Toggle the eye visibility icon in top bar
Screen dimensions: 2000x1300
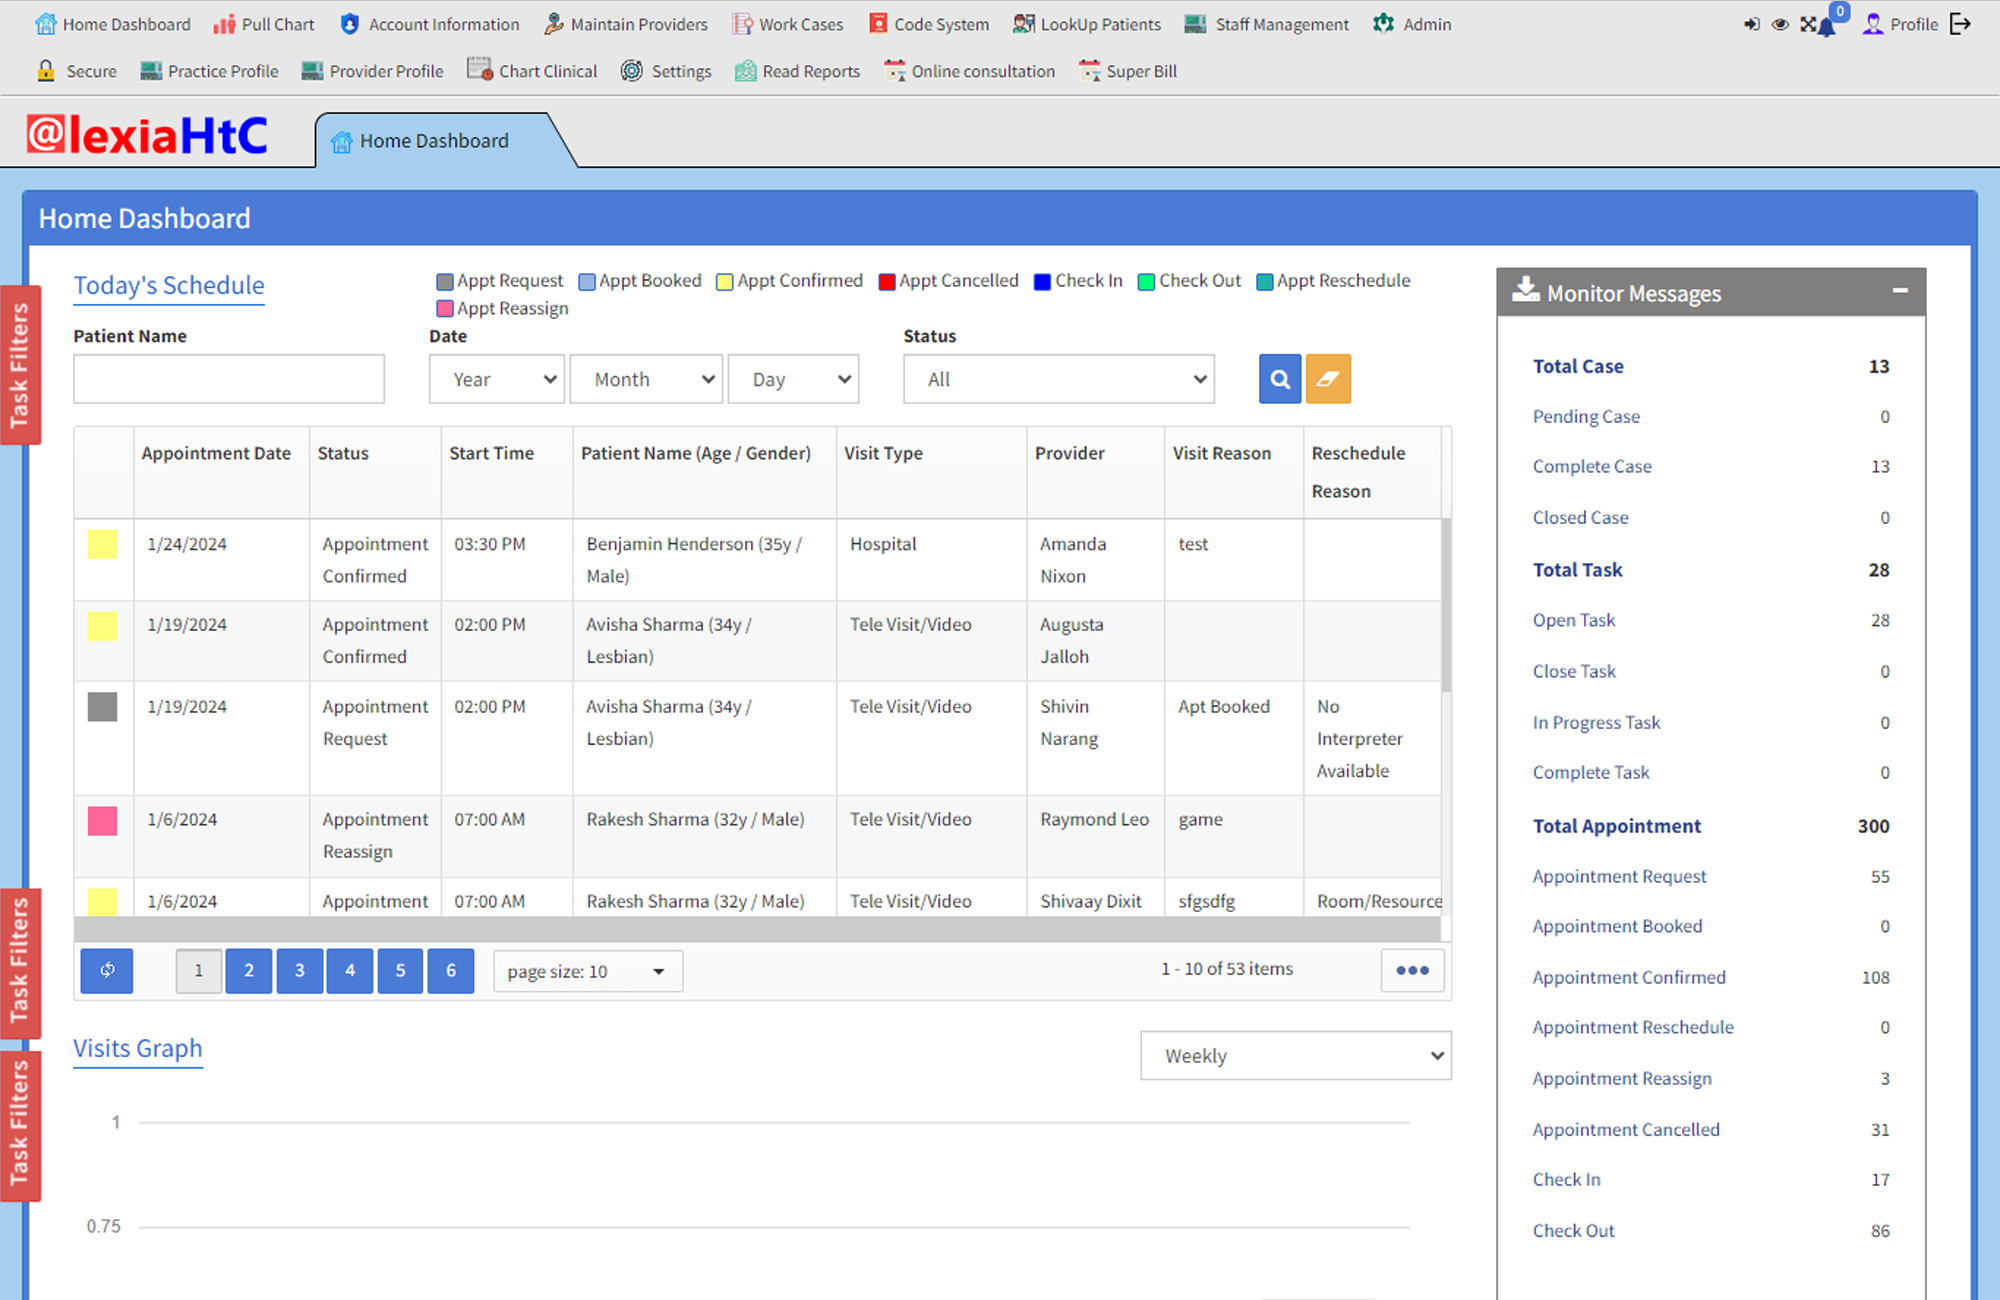point(1780,24)
